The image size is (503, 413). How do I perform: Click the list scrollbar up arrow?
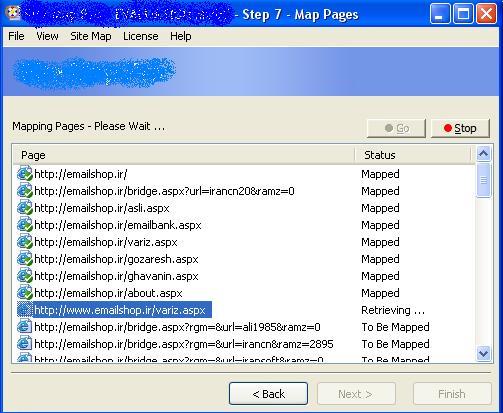(483, 154)
